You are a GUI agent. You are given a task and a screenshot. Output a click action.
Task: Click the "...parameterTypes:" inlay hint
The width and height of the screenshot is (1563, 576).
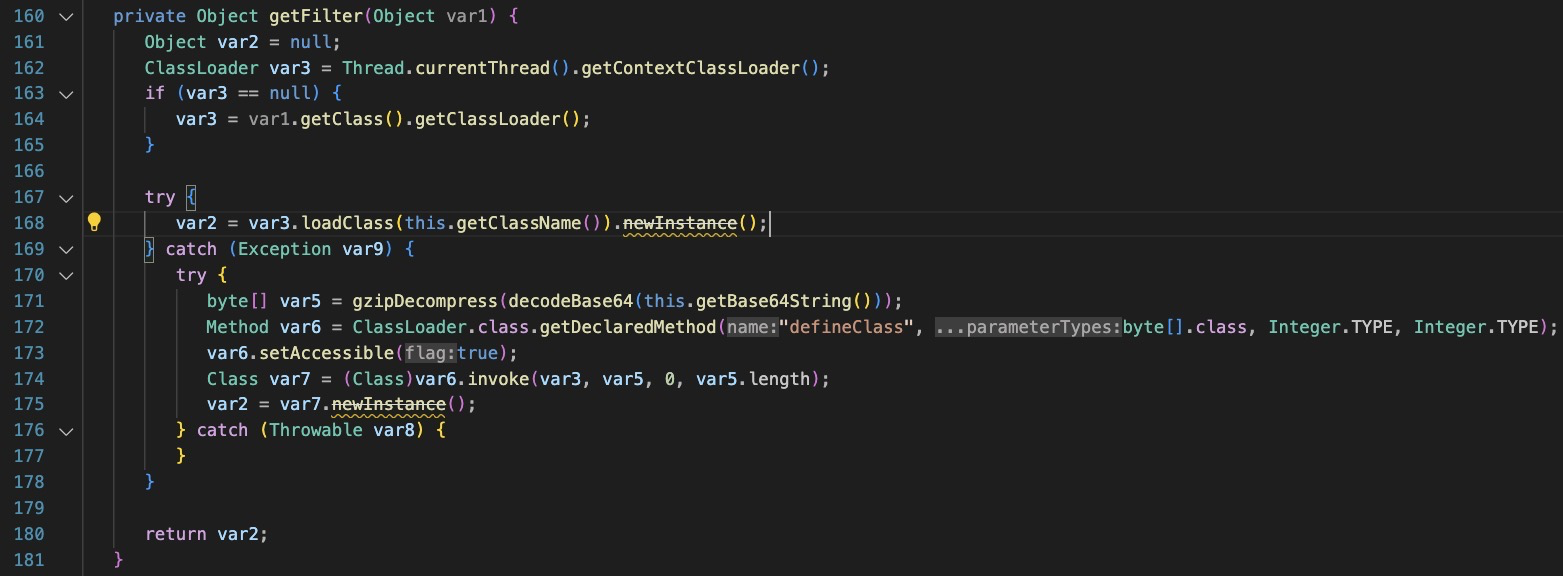pyautogui.click(x=1028, y=327)
